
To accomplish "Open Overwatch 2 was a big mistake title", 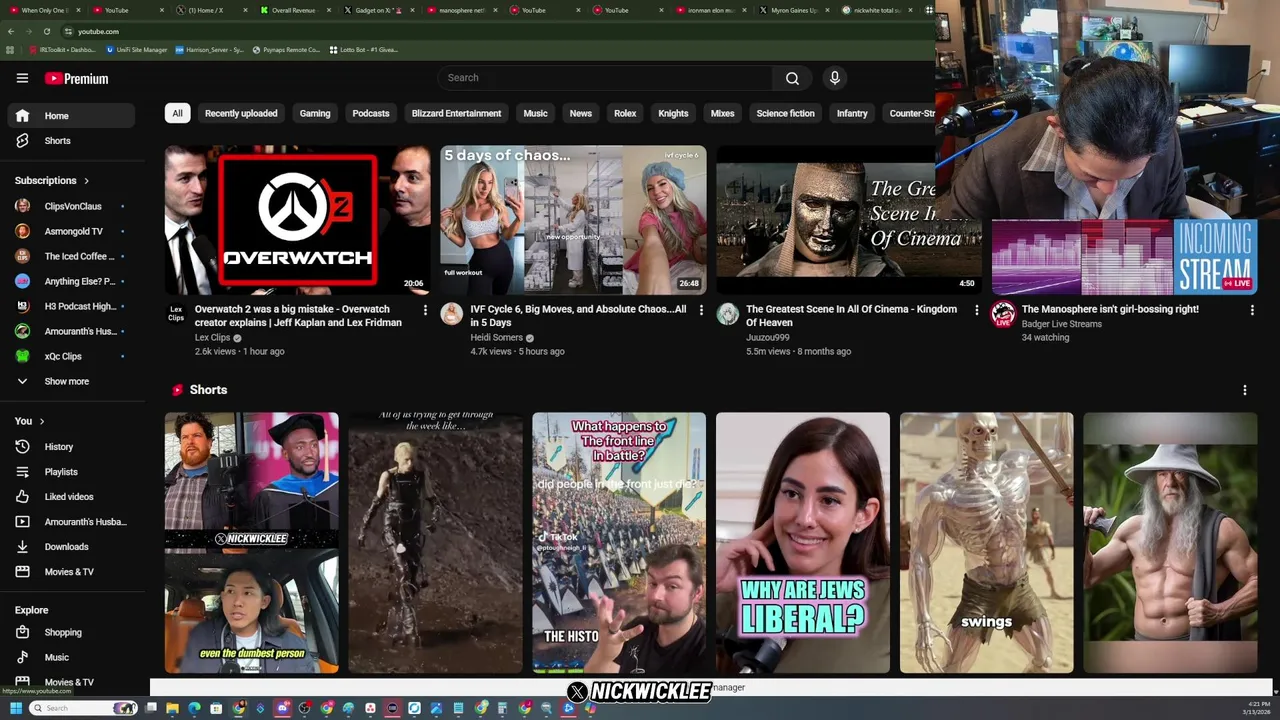I will pyautogui.click(x=298, y=316).
